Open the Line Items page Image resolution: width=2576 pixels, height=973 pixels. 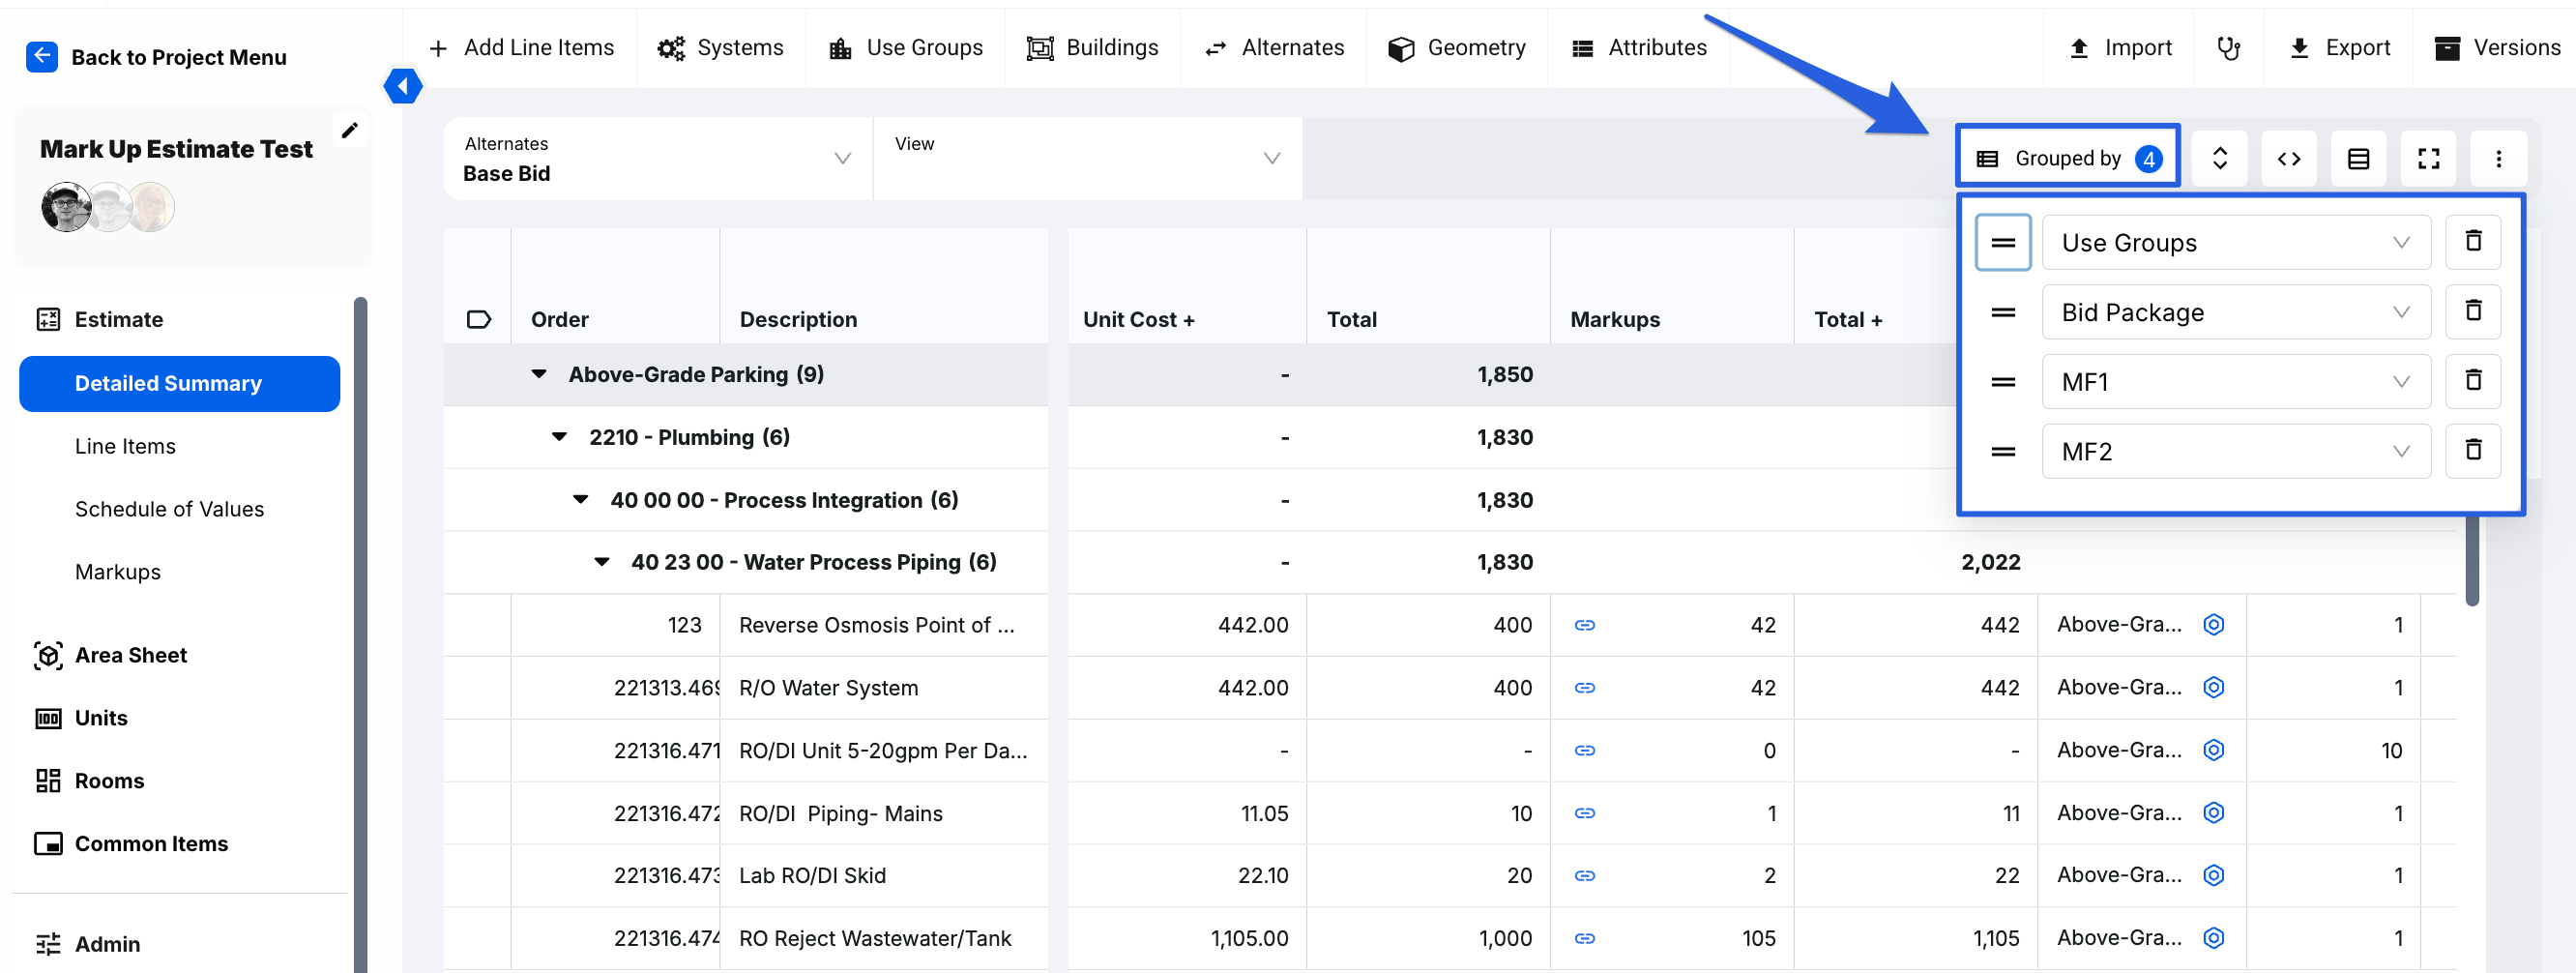coord(125,446)
